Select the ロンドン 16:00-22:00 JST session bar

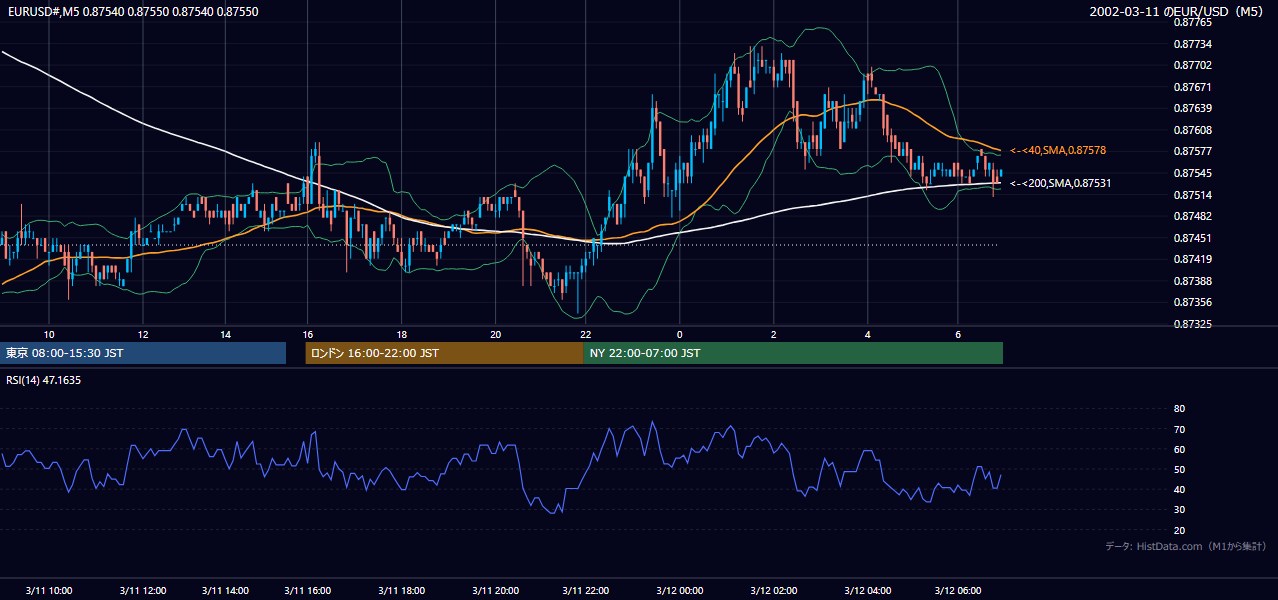pos(444,353)
